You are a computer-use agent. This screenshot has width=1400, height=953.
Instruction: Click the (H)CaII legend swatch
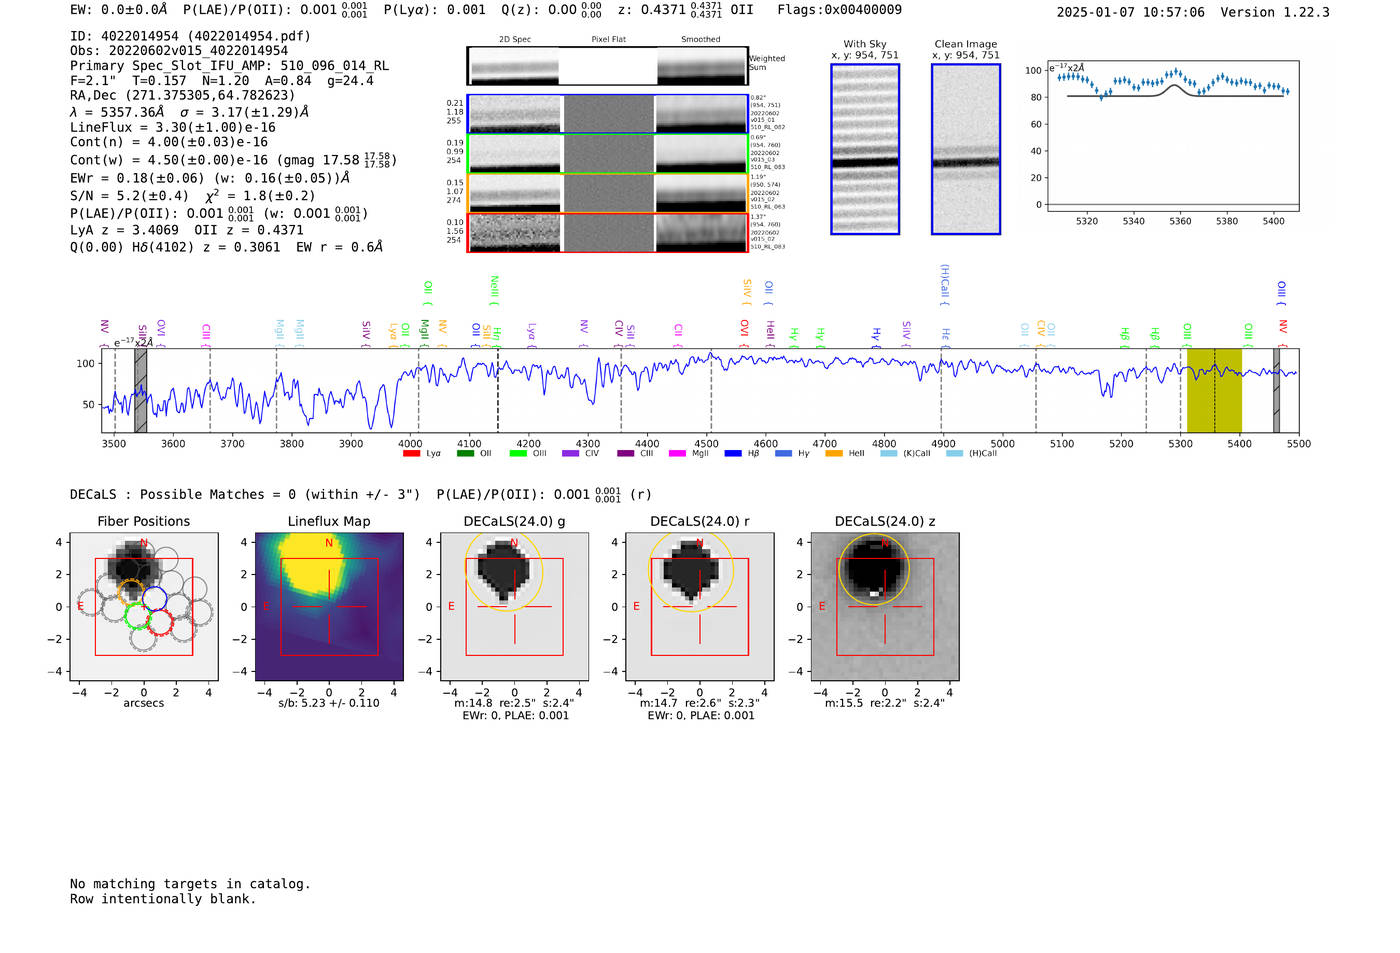954,454
